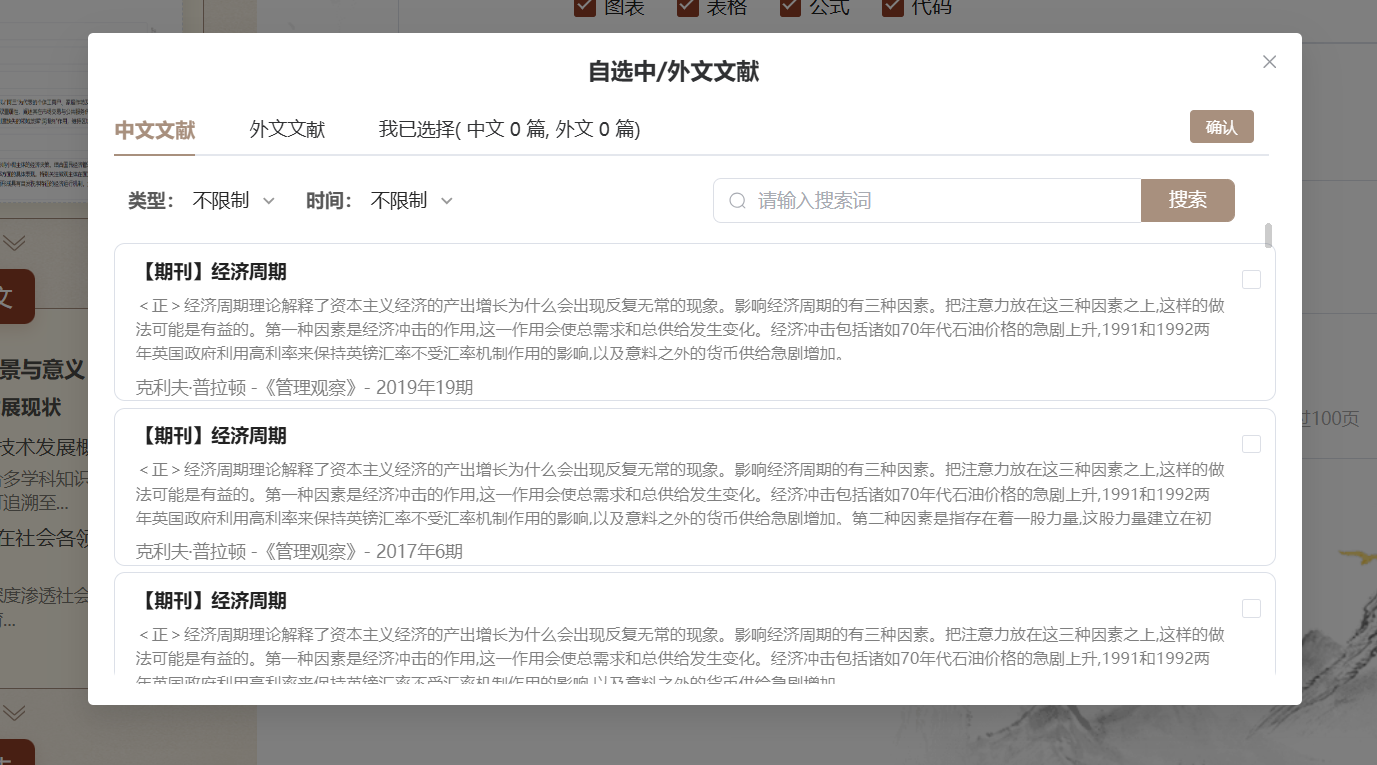Image resolution: width=1377 pixels, height=765 pixels.
Task: Click 克利夫·普拉顿 -《管理观察》- 2017年6期 text
Action: click(299, 551)
